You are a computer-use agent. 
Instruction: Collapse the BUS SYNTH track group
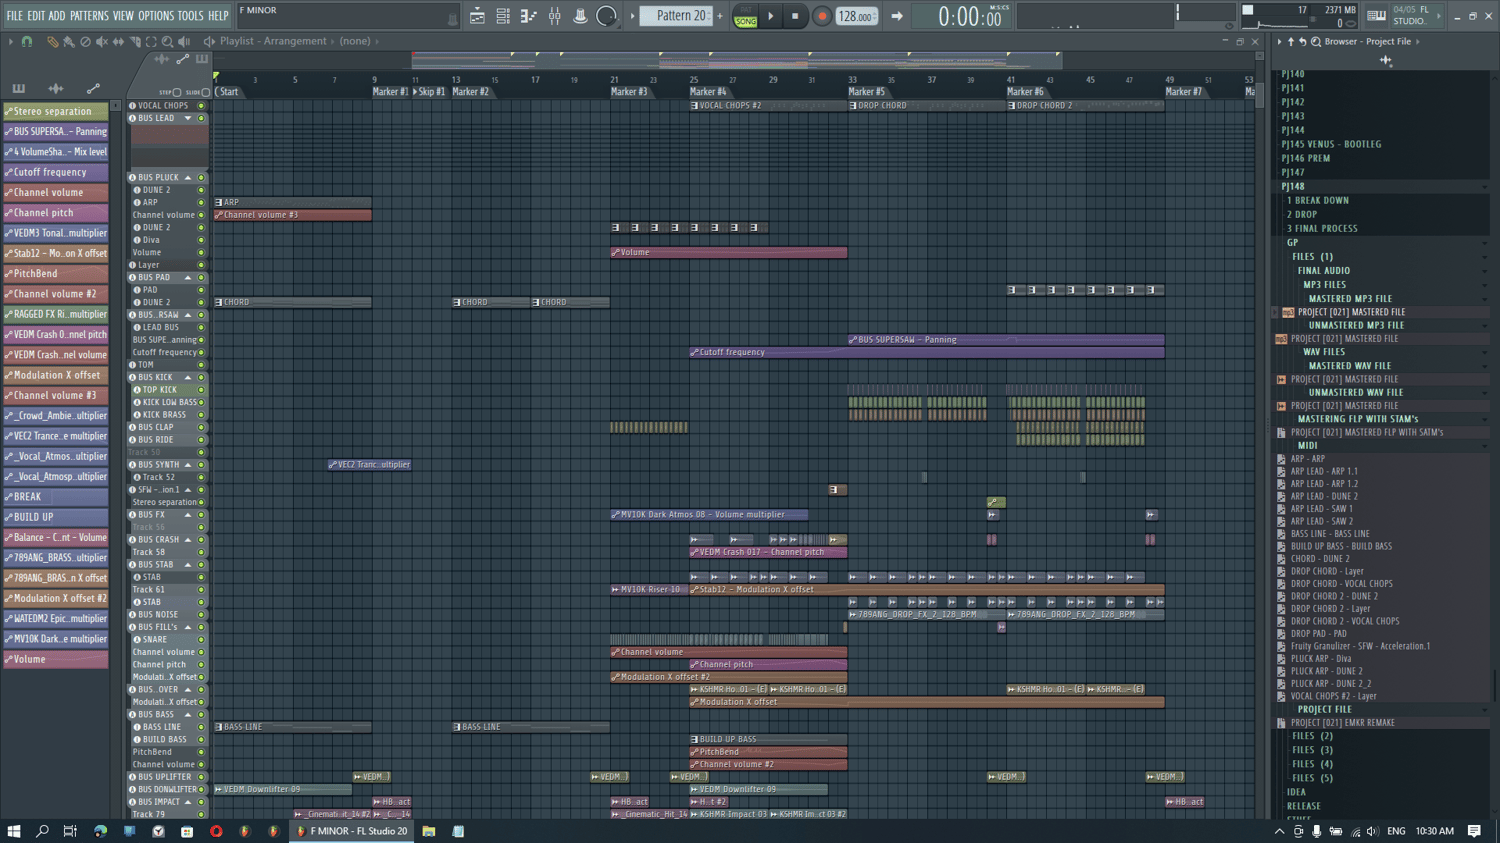(x=188, y=465)
